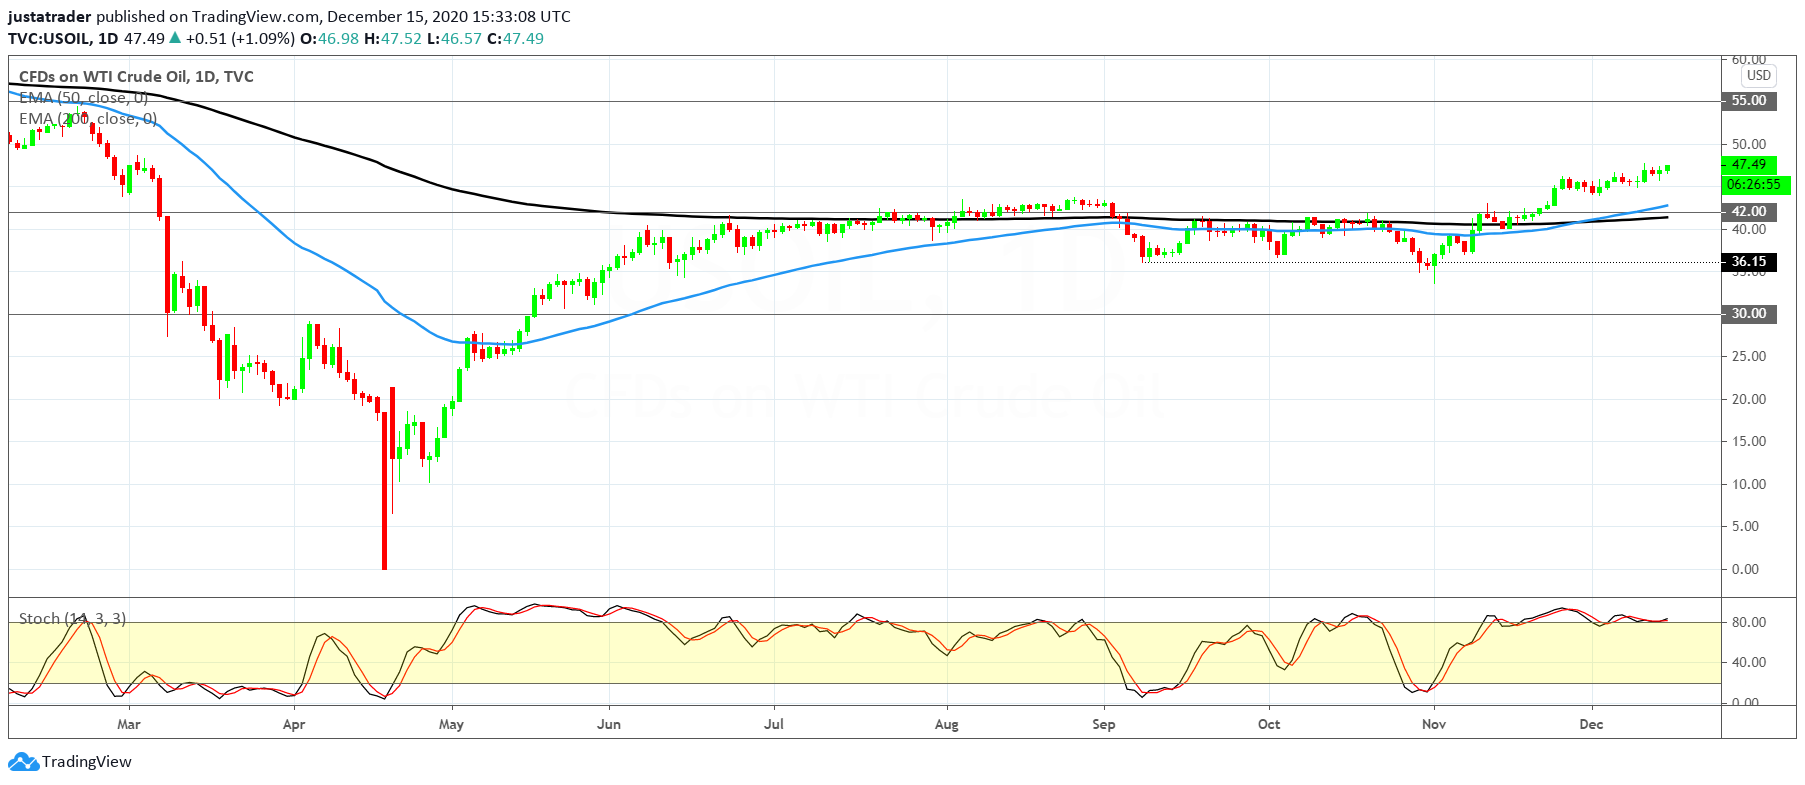Click the green 47.49 current price label

1749,165
